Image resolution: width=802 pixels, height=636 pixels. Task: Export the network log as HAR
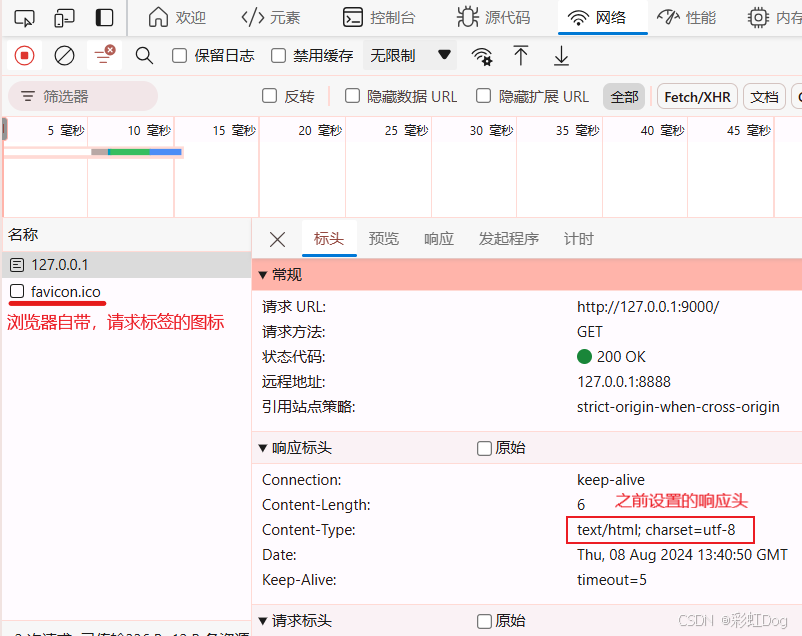pos(561,56)
